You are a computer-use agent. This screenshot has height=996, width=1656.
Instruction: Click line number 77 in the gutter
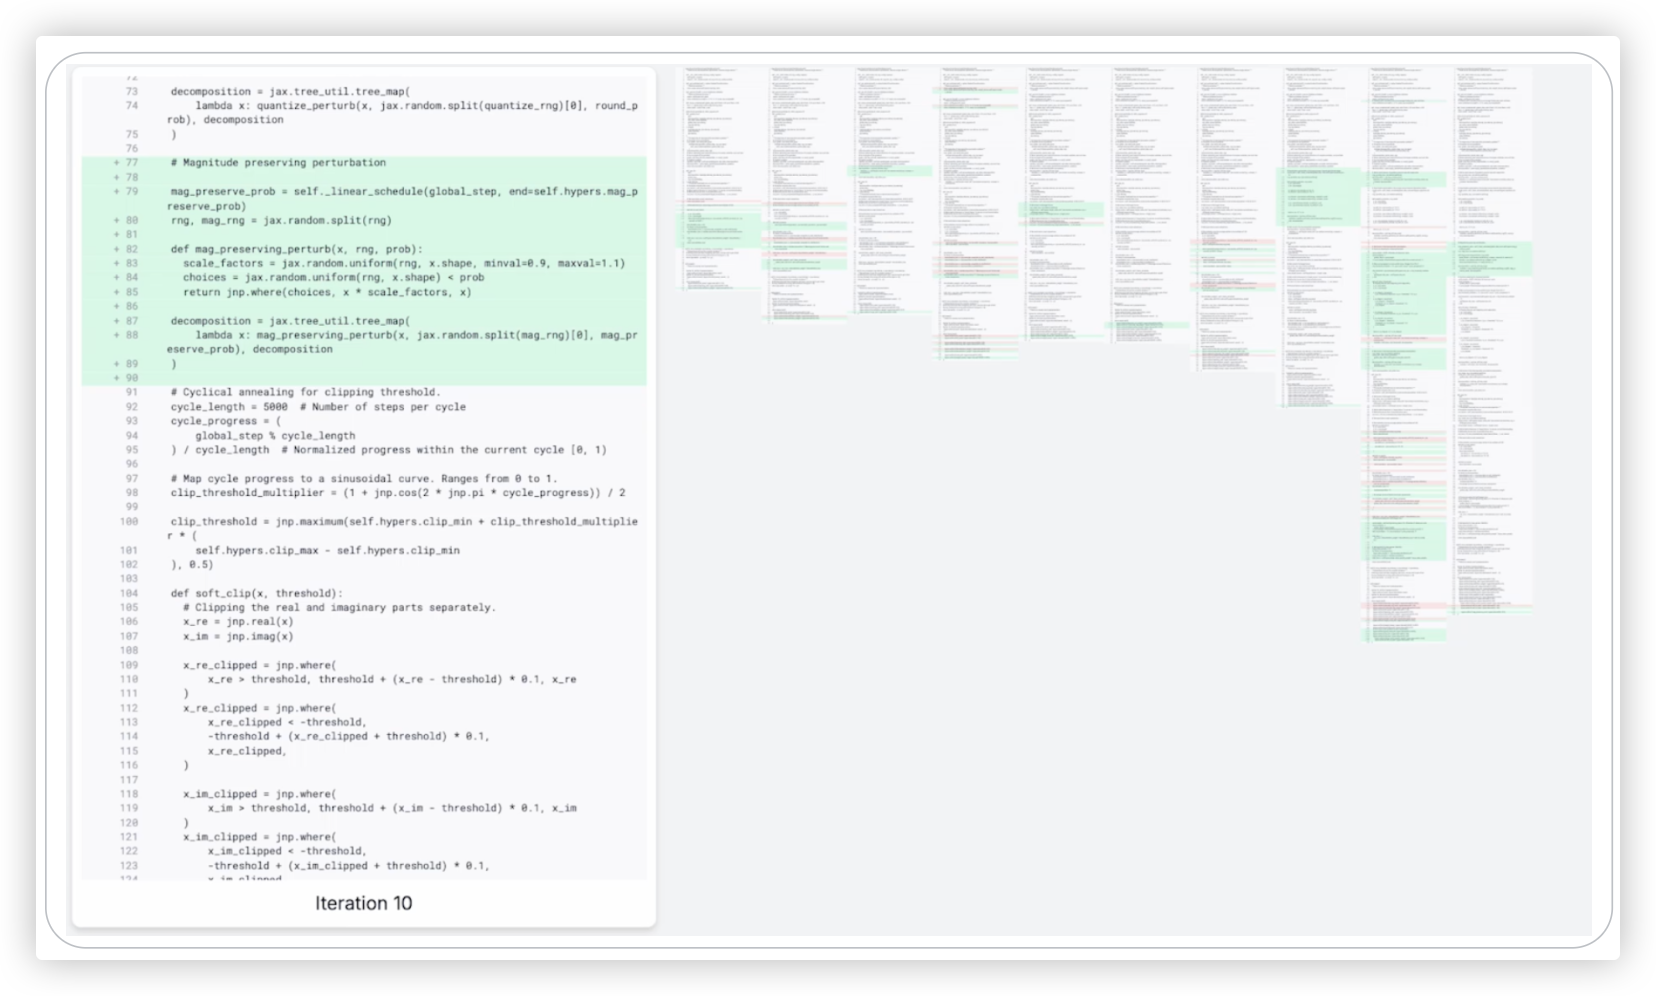pos(132,163)
